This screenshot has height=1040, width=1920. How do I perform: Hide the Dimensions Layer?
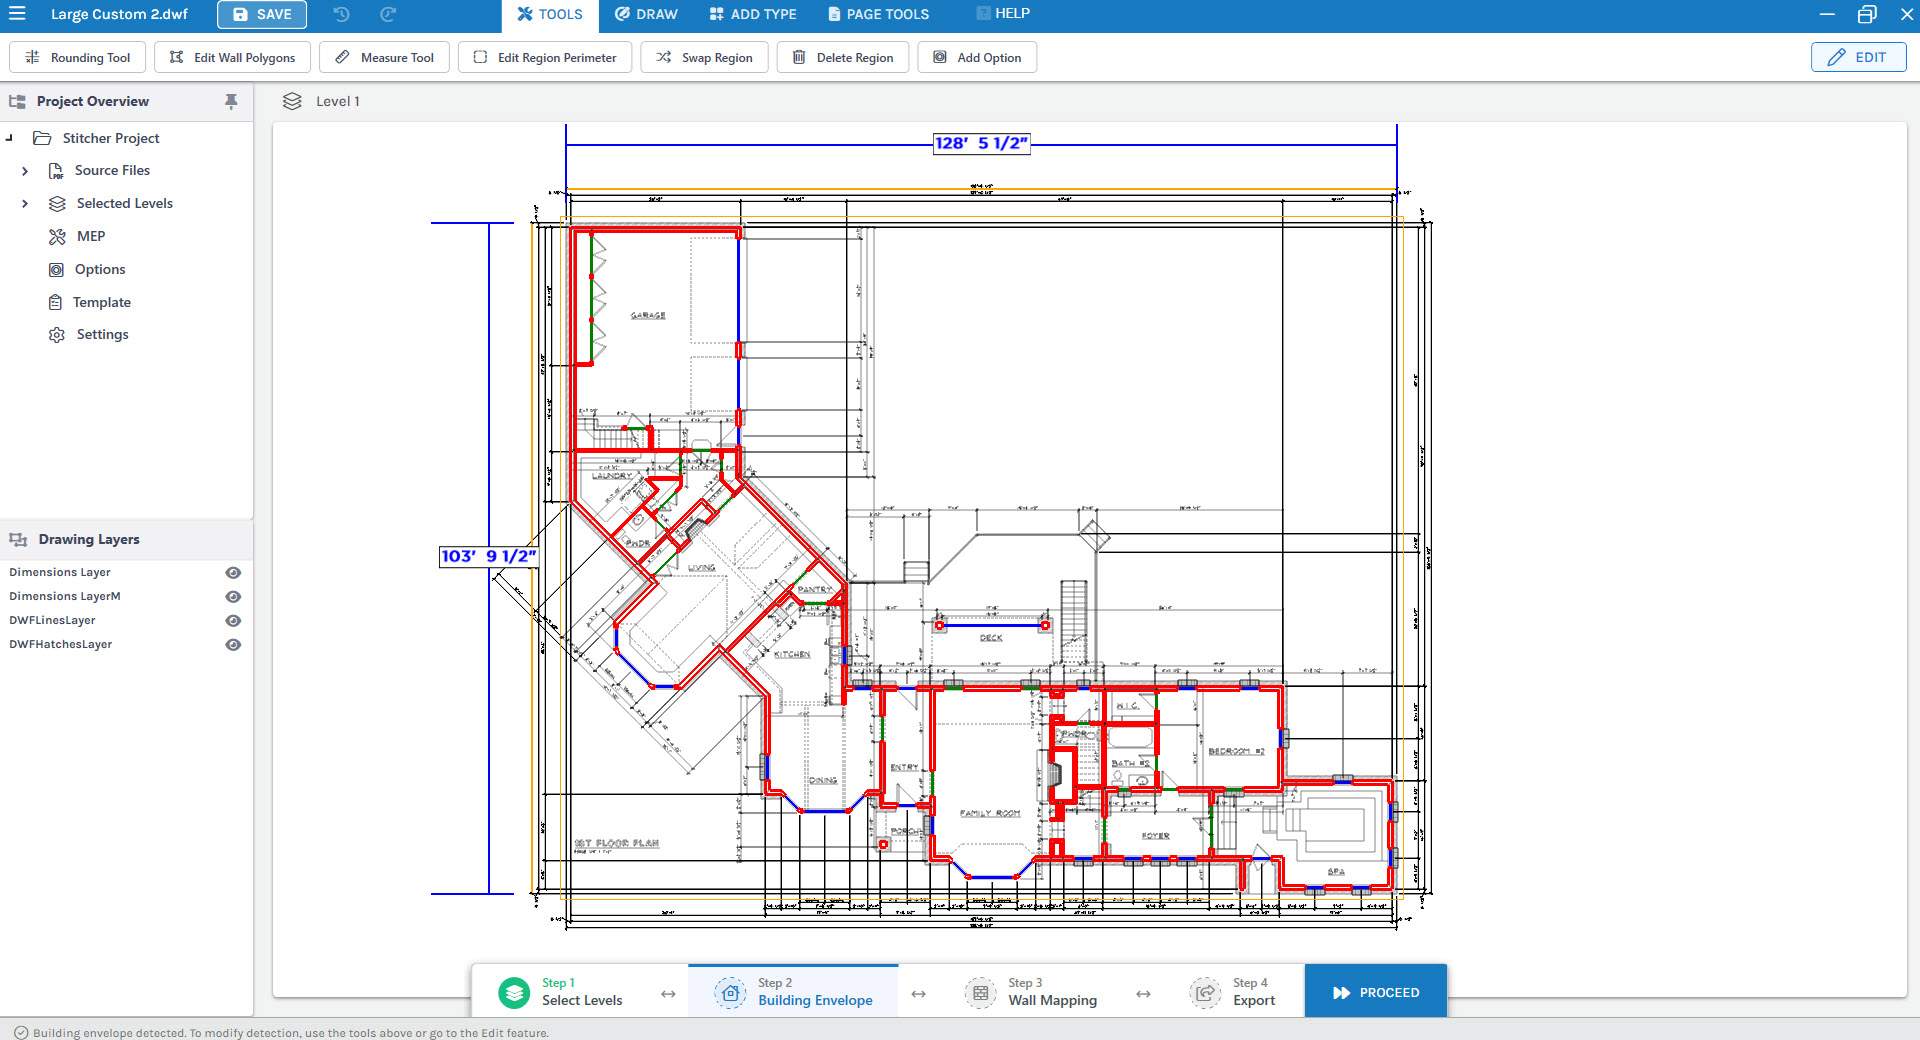(233, 573)
